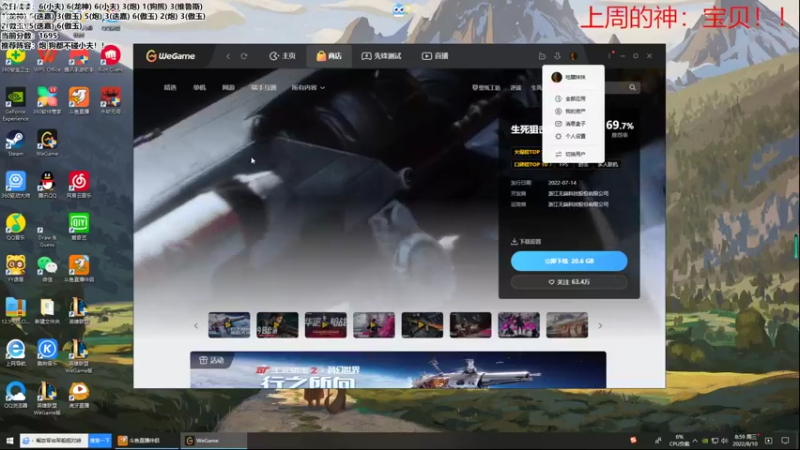Screen dimensions: 800x450
Task: Open 新建文件夹 folder on desktop
Action: [x=47, y=311]
